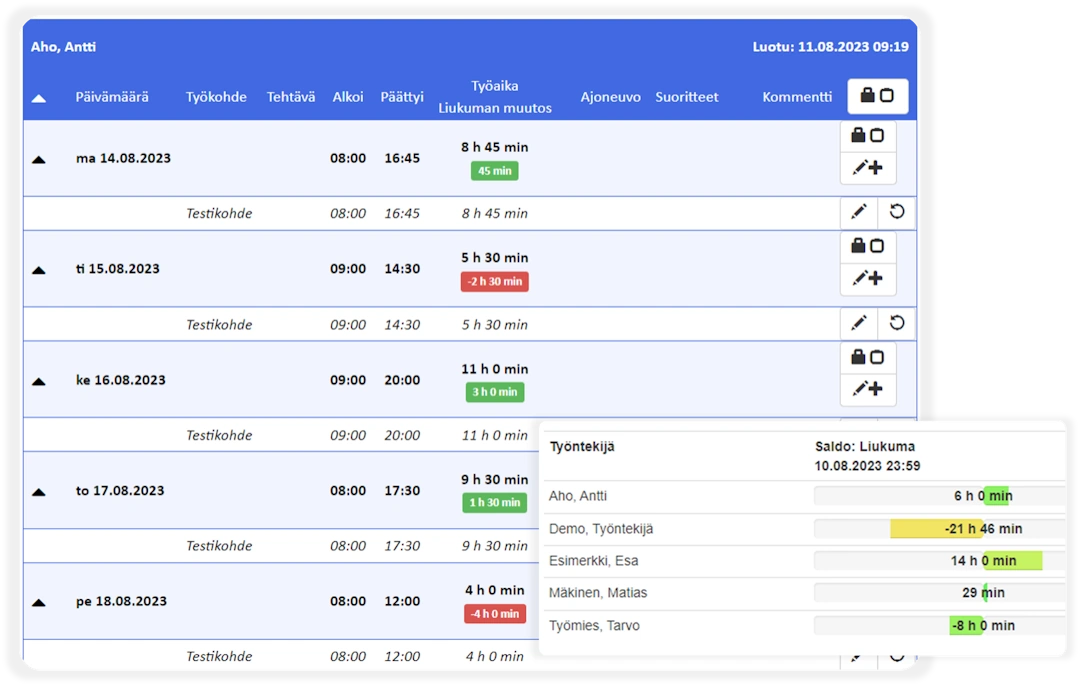The height and width of the screenshot is (686, 1080).
Task: Click the lock icon in the table header
Action: coord(877,96)
